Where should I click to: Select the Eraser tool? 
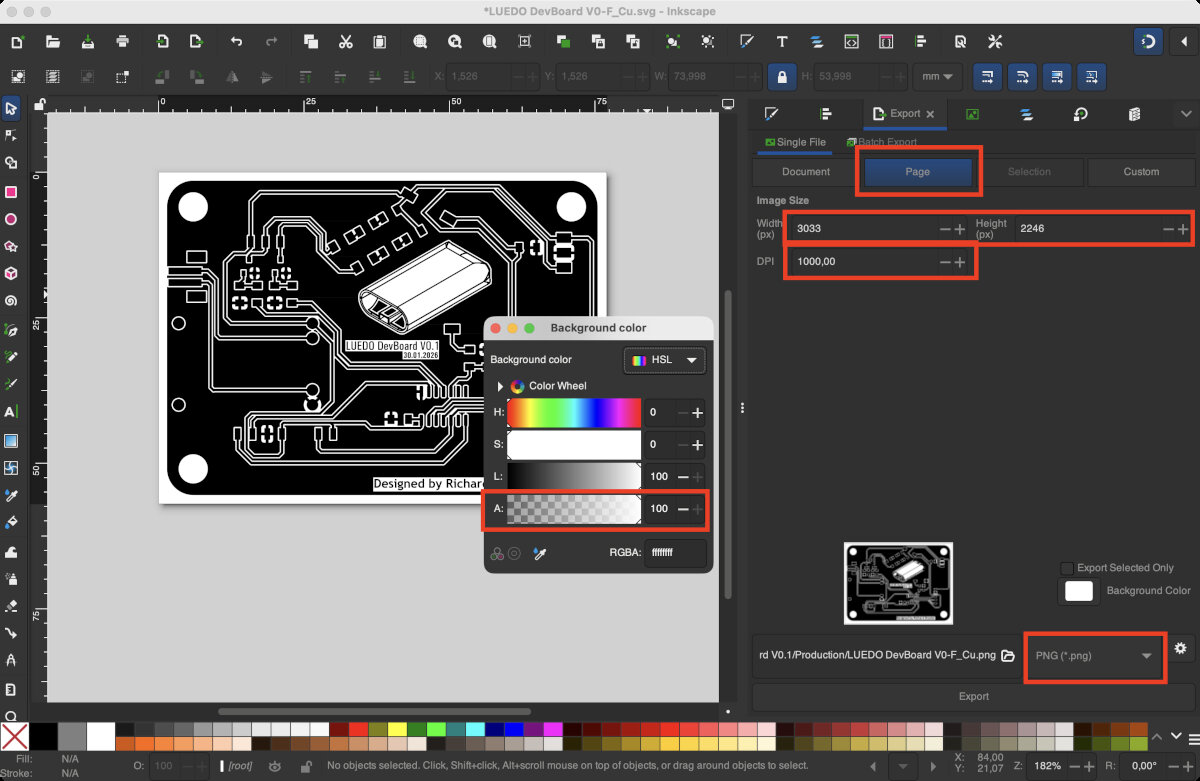11,605
